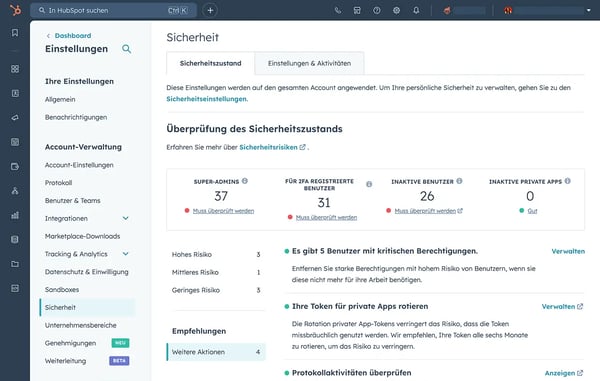Viewport: 600px width, 381px height.
Task: Open Account-Einstellungen
Action: [x=79, y=165]
